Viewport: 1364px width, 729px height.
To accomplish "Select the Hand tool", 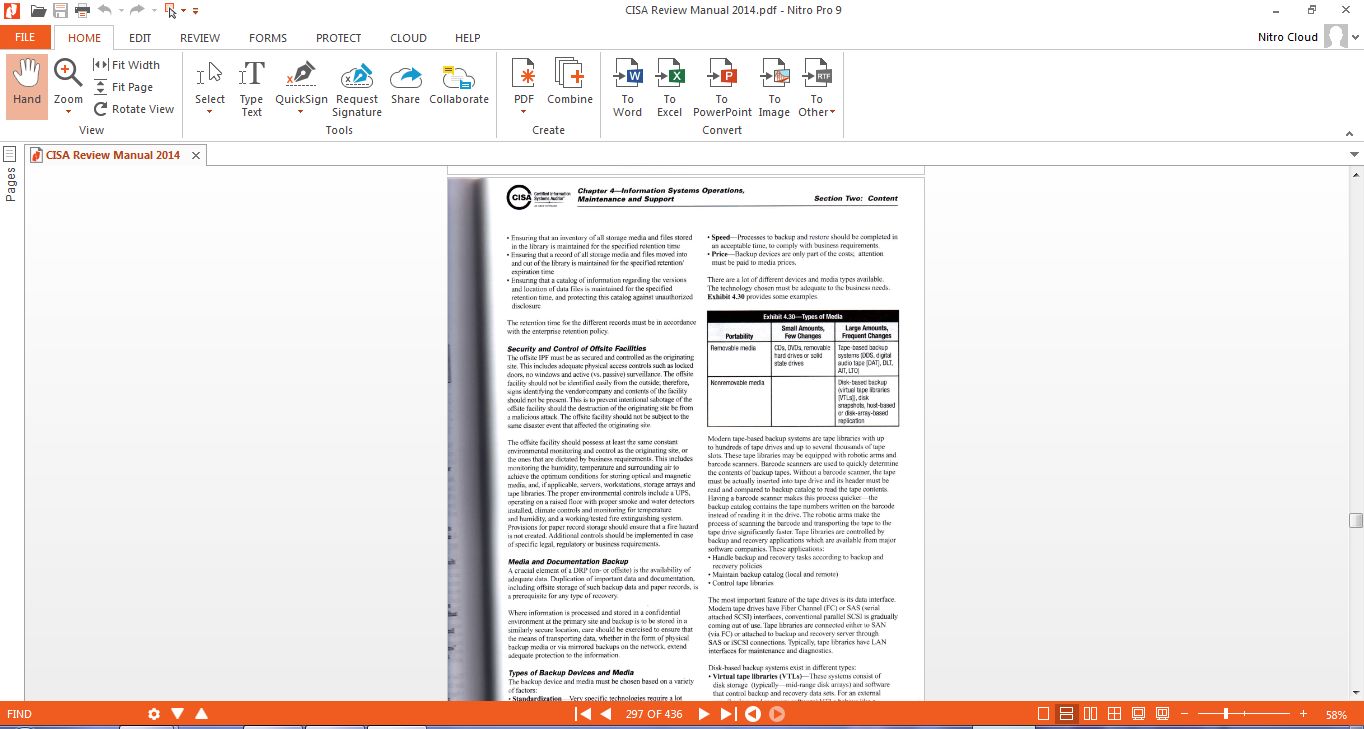I will 27,86.
